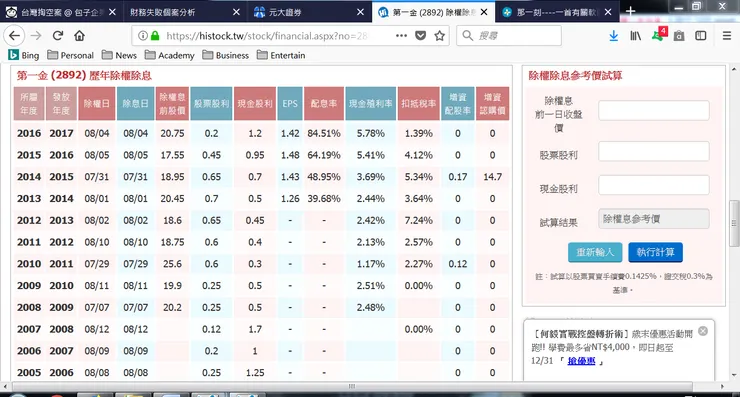740x397 pixels.
Task: Click the screenshot camera toolbar icon
Action: click(679, 36)
